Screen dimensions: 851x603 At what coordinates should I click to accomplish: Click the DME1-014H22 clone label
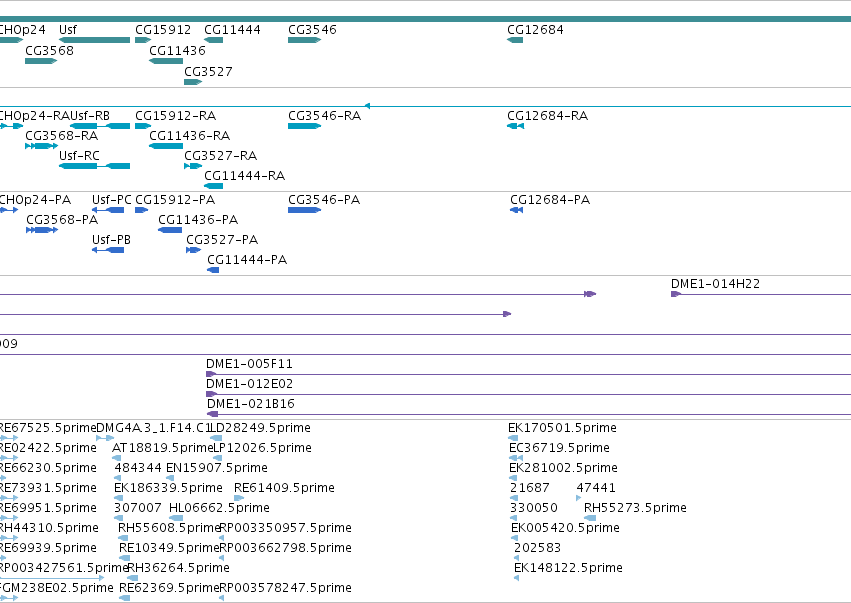click(715, 284)
